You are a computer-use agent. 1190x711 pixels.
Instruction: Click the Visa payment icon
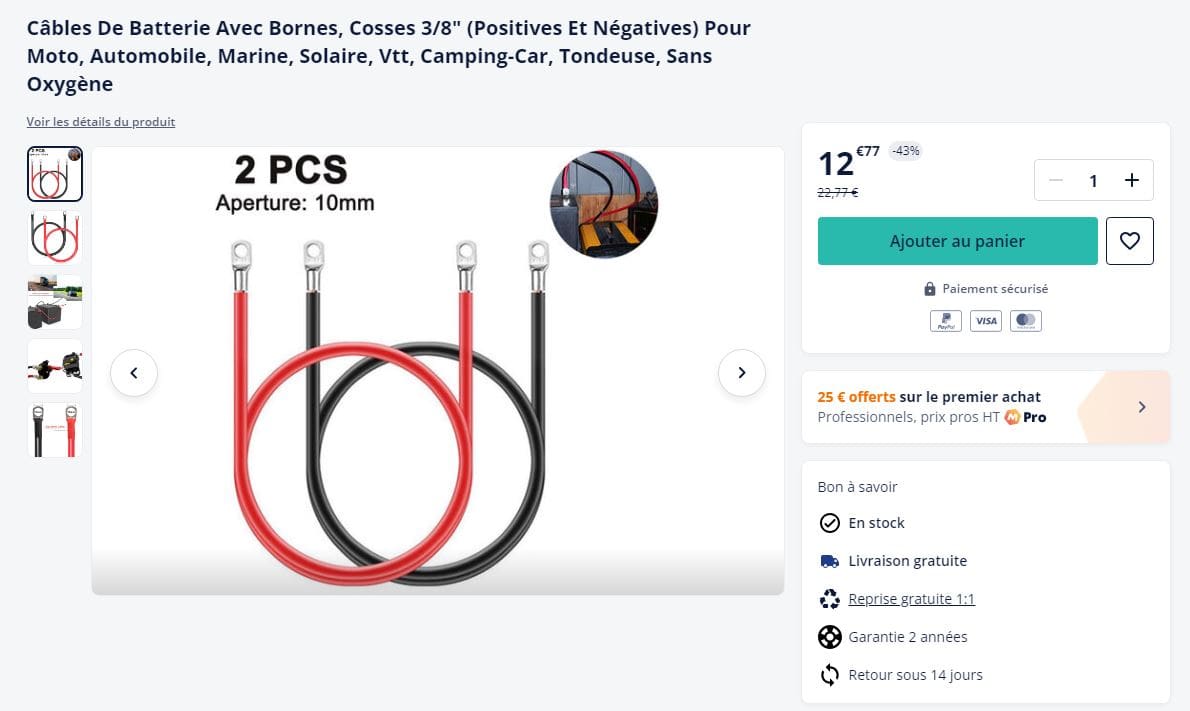[x=985, y=321]
